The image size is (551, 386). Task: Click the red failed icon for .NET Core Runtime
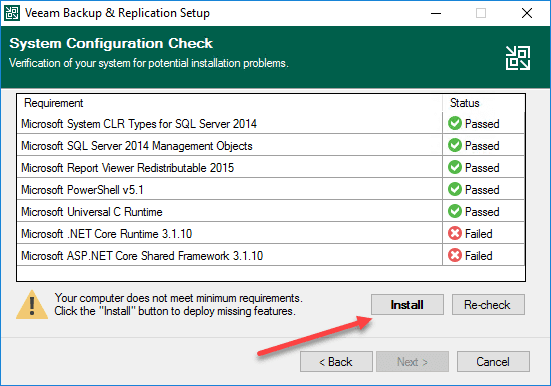455,233
